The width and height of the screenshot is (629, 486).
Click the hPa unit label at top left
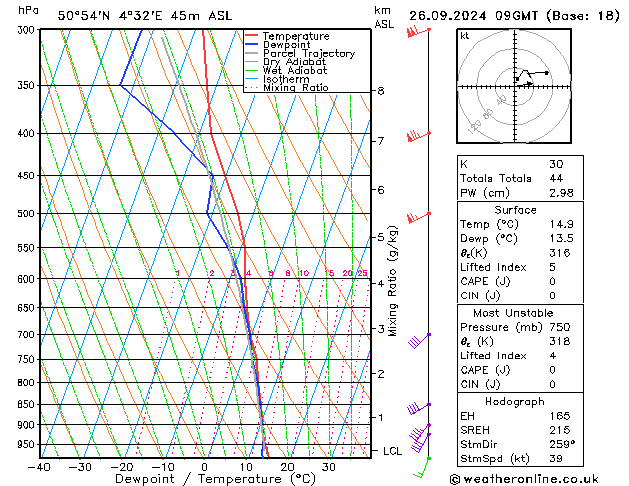pyautogui.click(x=28, y=10)
